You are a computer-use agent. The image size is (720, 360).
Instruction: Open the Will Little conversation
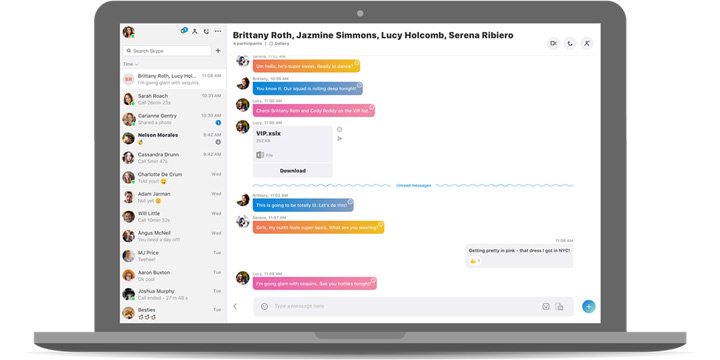[x=173, y=217]
